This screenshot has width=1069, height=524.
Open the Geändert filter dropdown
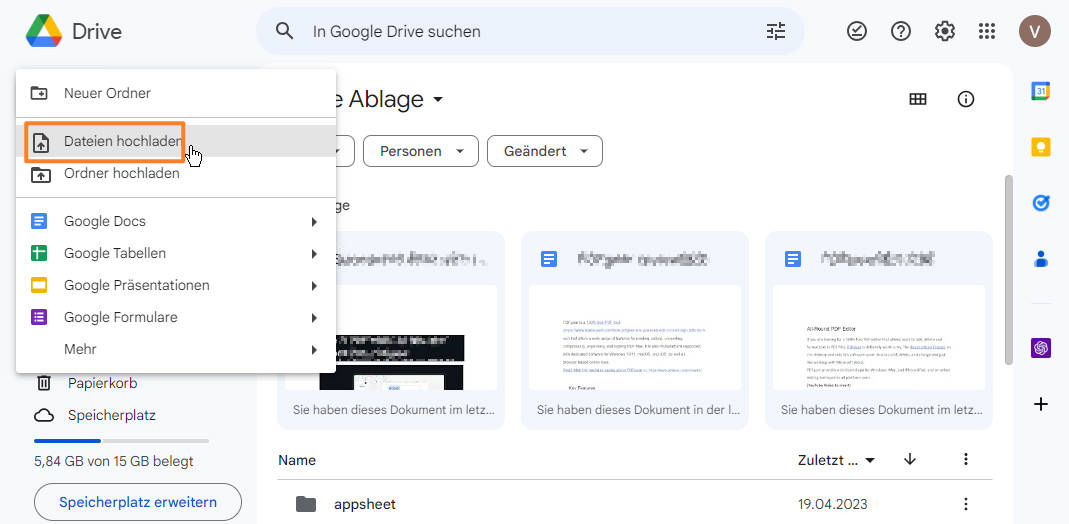[545, 151]
